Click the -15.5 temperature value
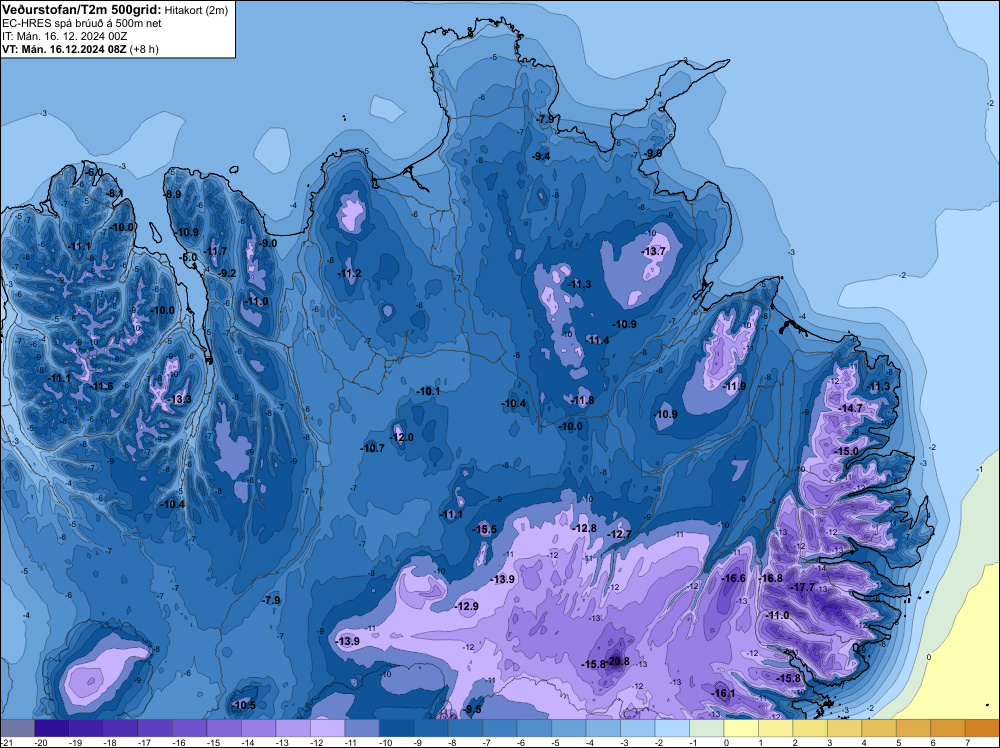1000x748 pixels. pos(485,529)
